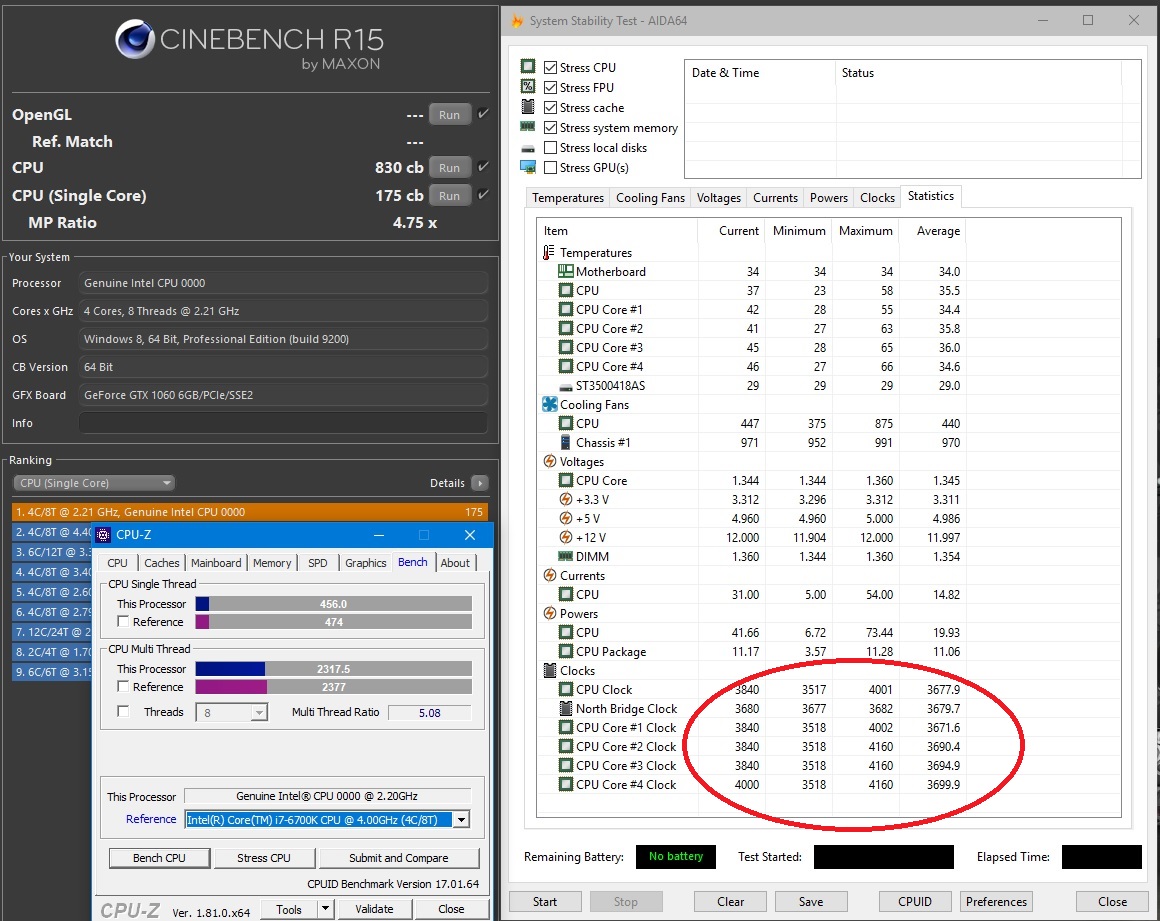This screenshot has width=1160, height=921.
Task: Enable the Stress local disks checkbox
Action: point(550,147)
